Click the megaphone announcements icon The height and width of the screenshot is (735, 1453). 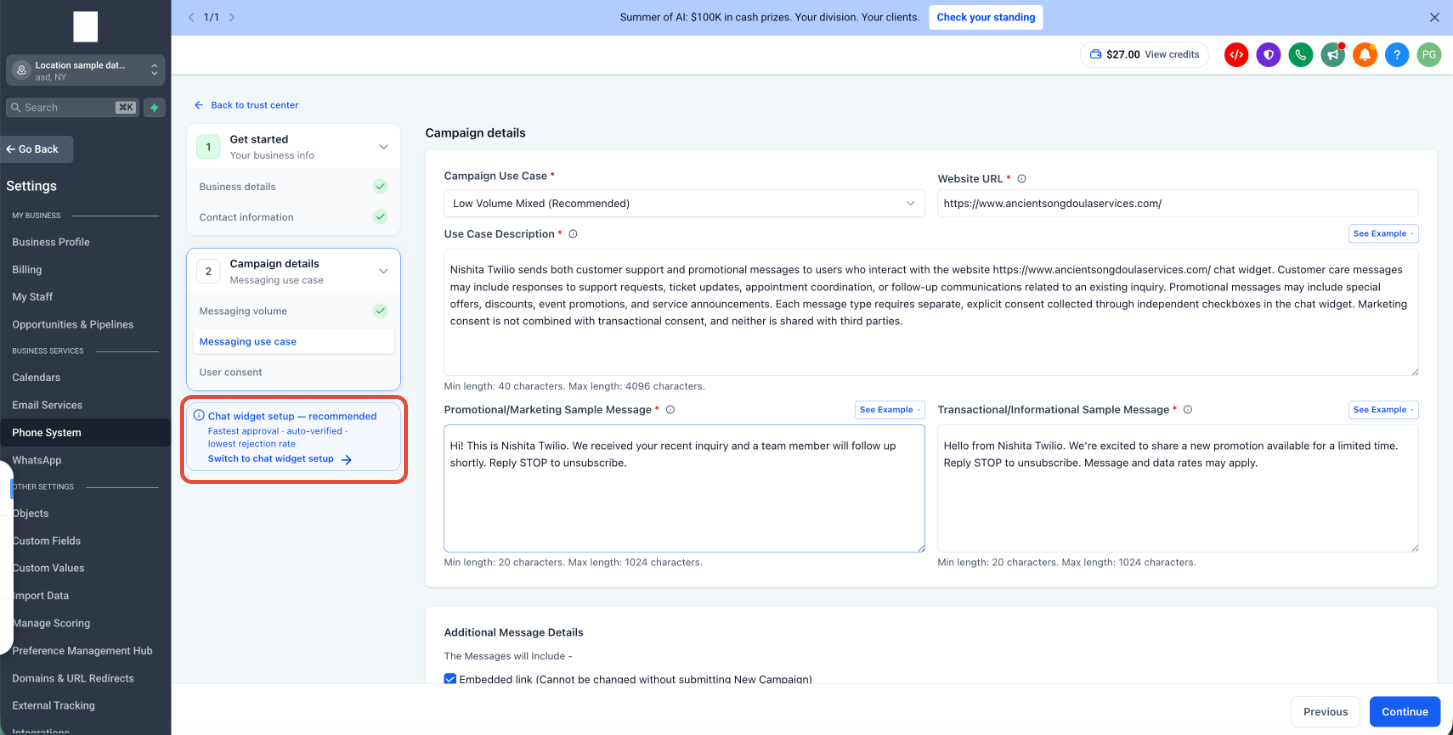pyautogui.click(x=1332, y=55)
